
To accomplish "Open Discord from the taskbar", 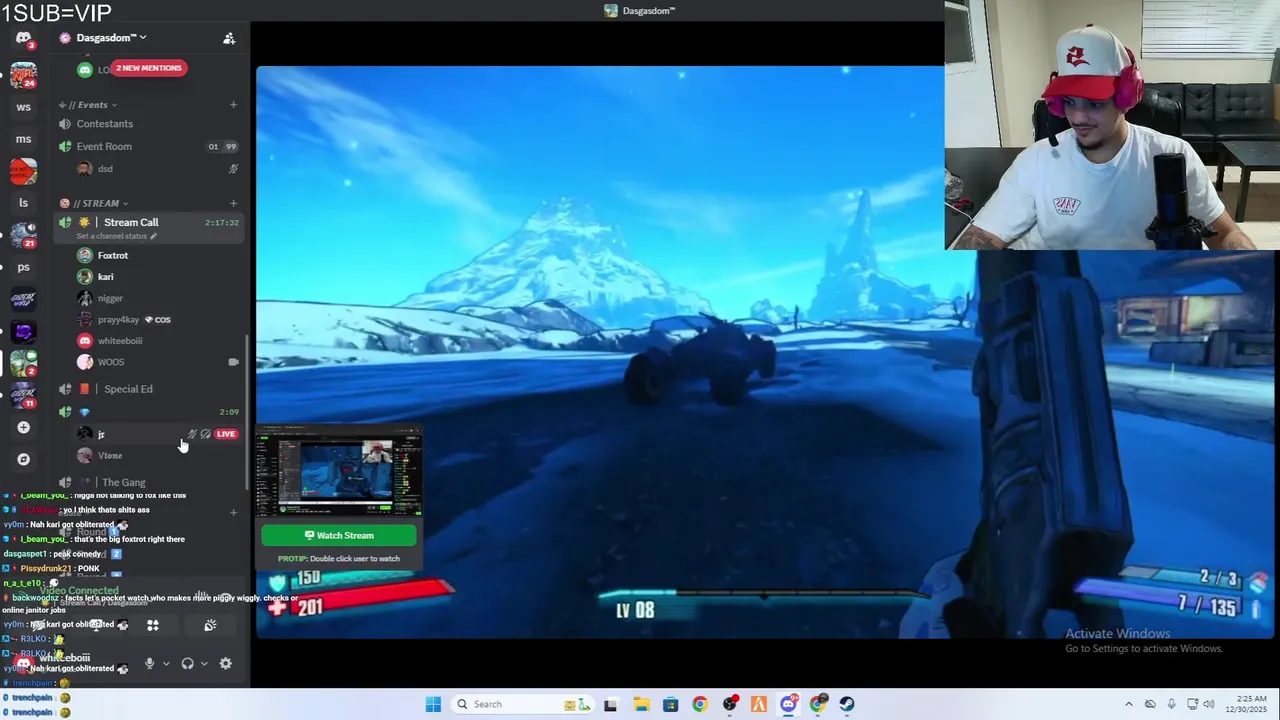I will pos(789,704).
